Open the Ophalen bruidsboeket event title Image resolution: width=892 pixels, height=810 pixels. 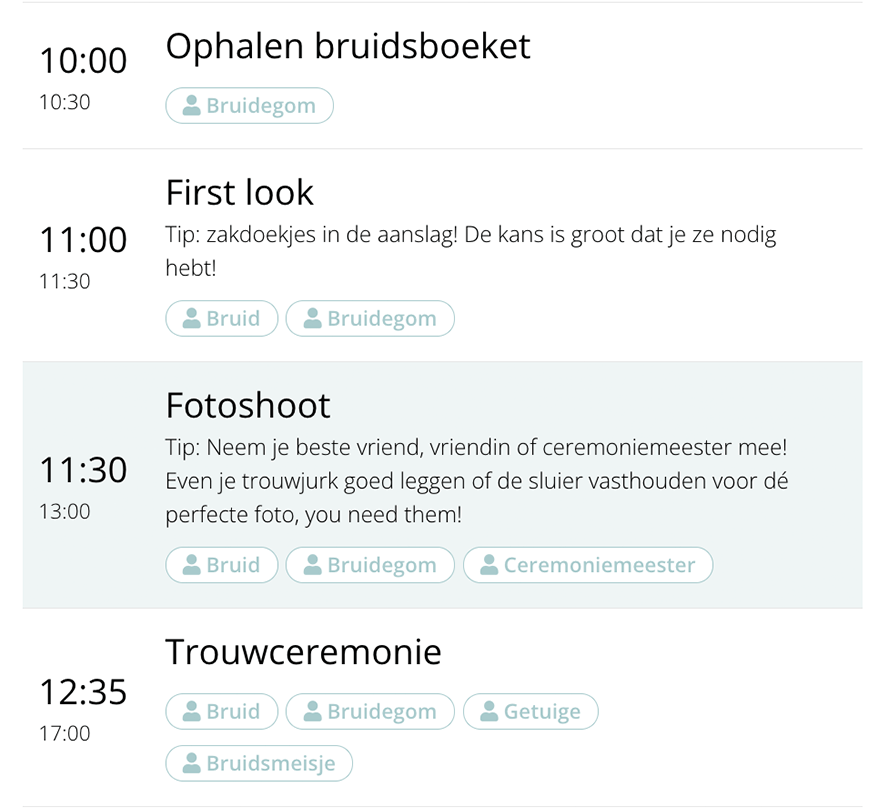pyautogui.click(x=347, y=46)
